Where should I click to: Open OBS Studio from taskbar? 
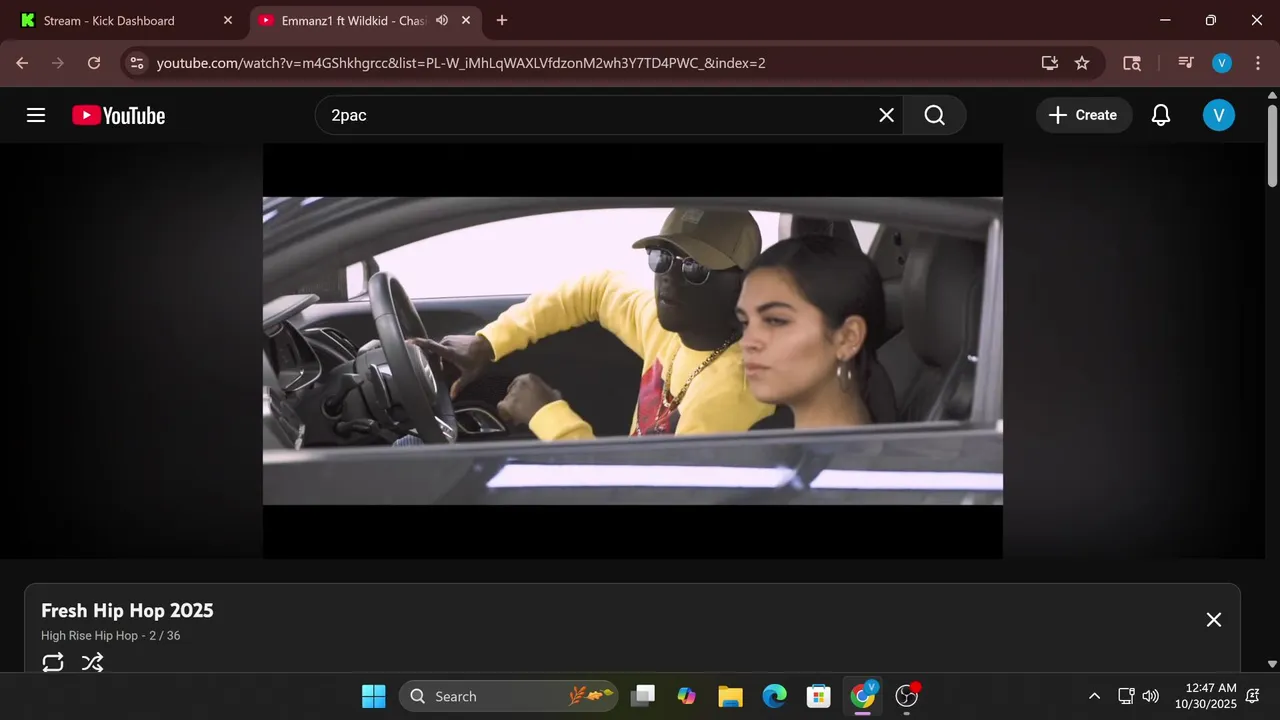point(907,696)
